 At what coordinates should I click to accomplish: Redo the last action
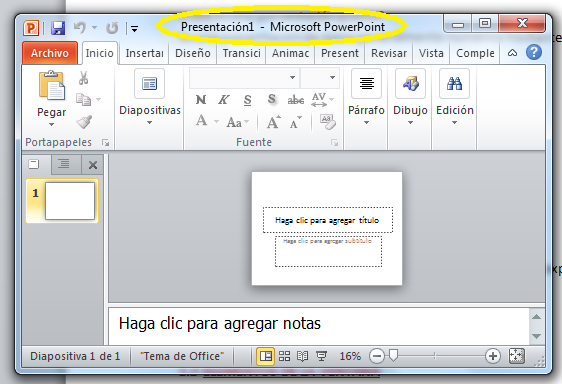112,28
